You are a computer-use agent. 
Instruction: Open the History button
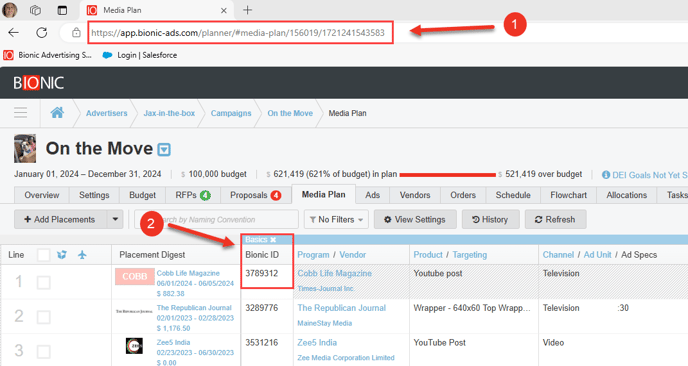pyautogui.click(x=491, y=219)
